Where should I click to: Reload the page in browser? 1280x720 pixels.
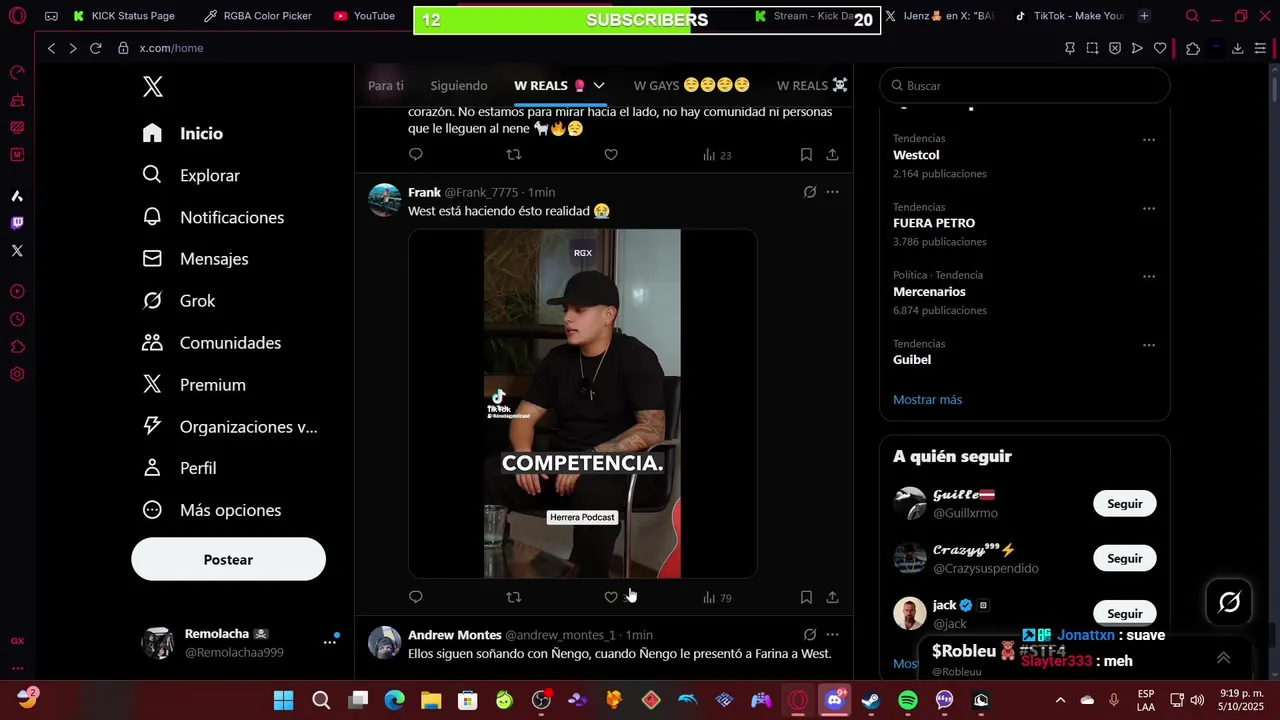(96, 48)
